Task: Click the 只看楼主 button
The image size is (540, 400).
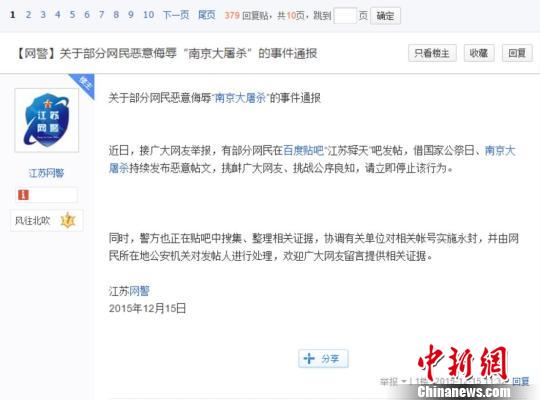Action: (432, 53)
